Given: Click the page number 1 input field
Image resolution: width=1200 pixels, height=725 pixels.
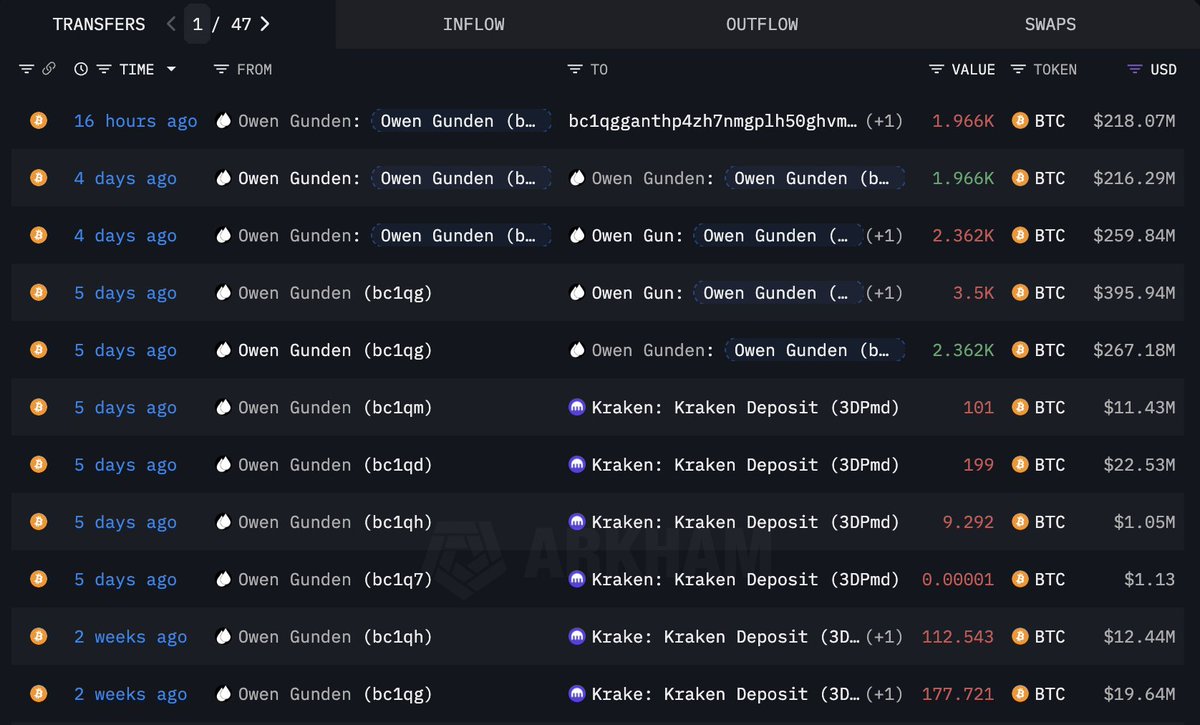Looking at the screenshot, I should click(x=198, y=24).
